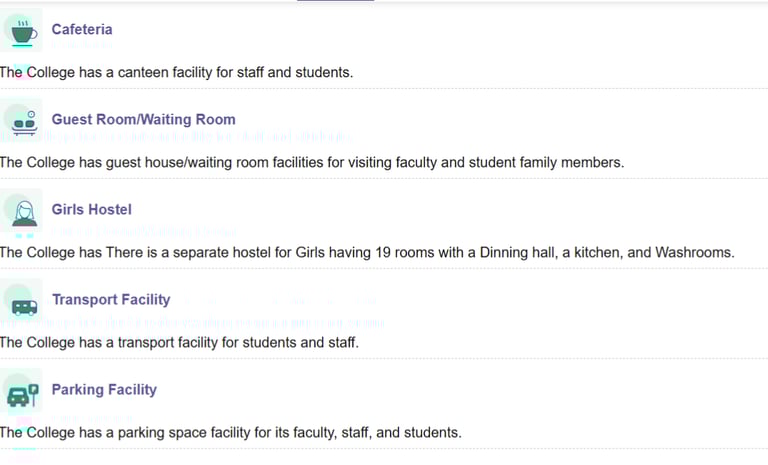The image size is (768, 465).
Task: Click the Cafeteria coffee cup icon
Action: tap(21, 31)
